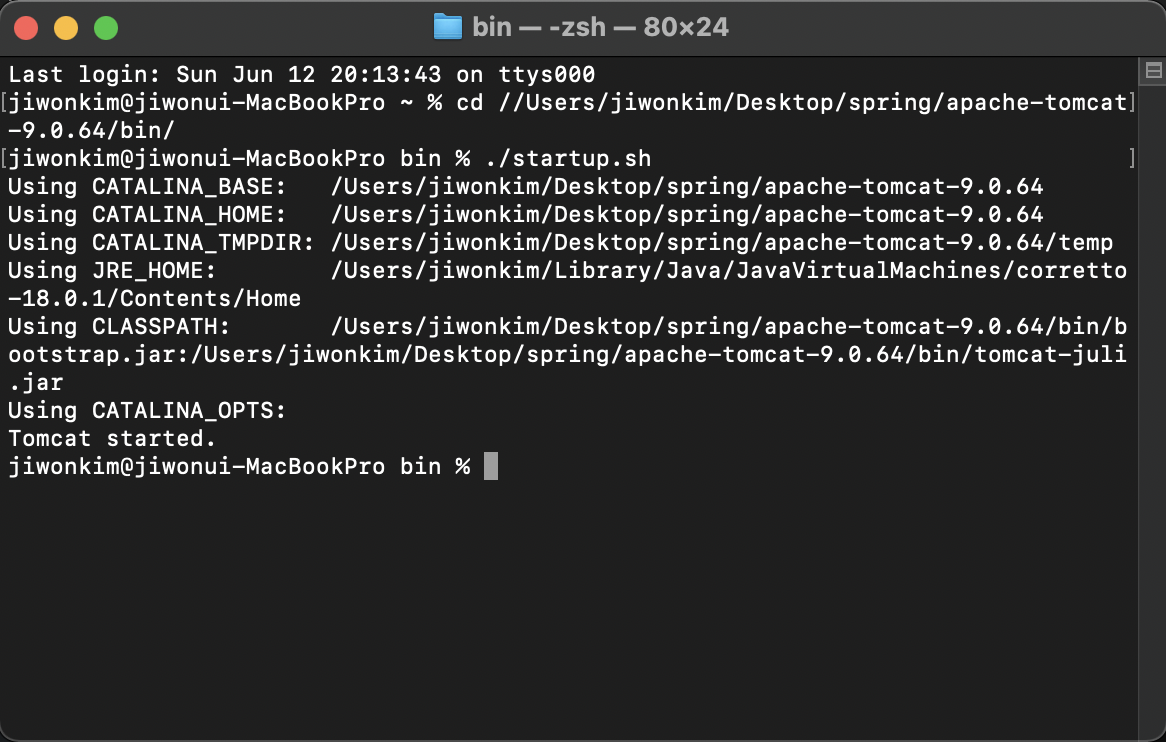
Task: Click the "Using CATALINA_OPTS:" label
Action: click(x=146, y=410)
